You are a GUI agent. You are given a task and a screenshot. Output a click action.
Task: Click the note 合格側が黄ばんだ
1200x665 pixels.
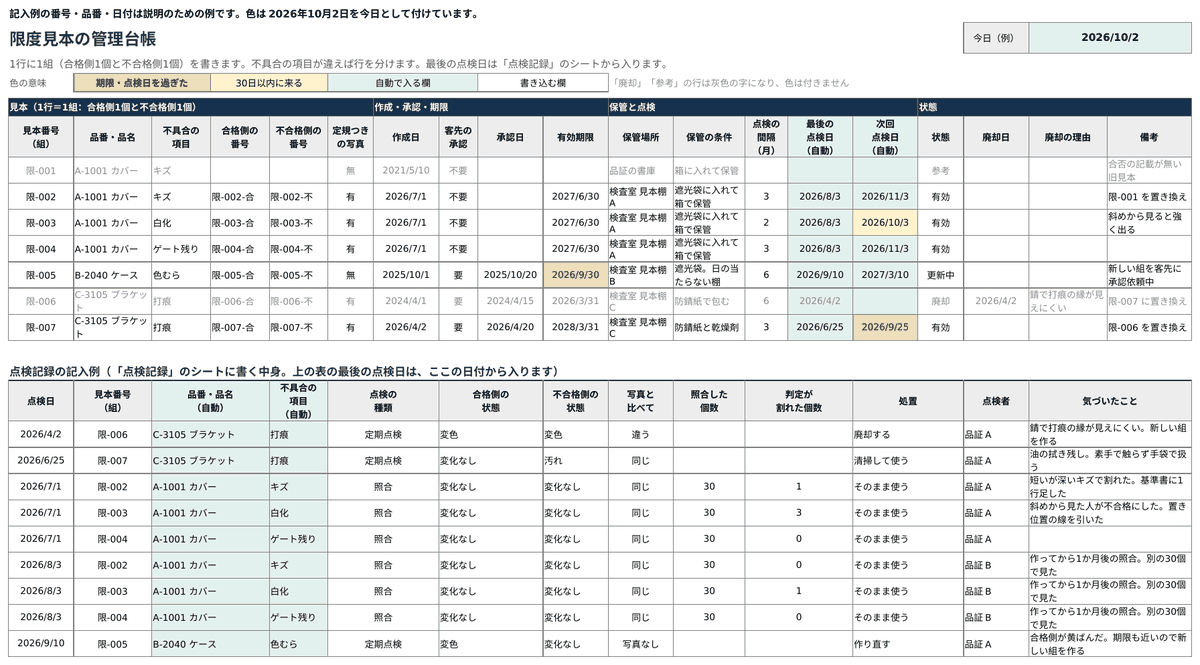(x=1110, y=643)
